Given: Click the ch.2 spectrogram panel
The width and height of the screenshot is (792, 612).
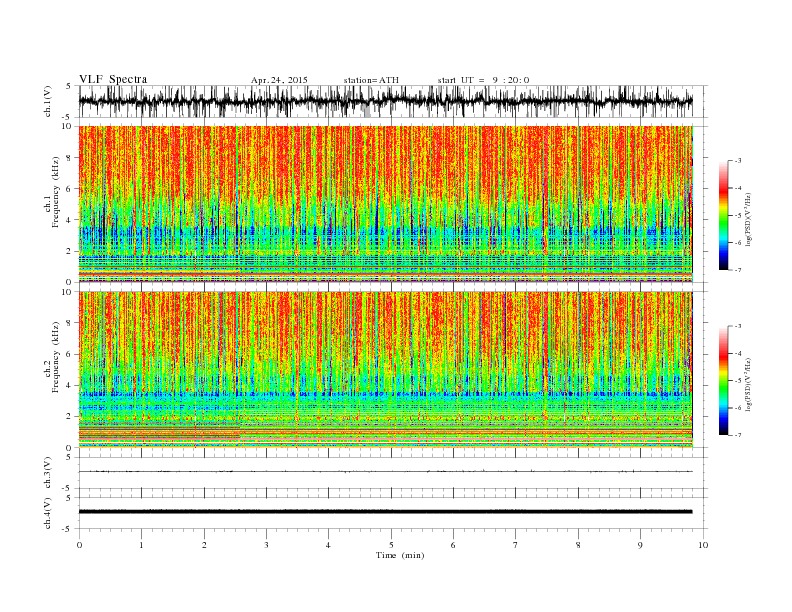Looking at the screenshot, I should click(385, 370).
